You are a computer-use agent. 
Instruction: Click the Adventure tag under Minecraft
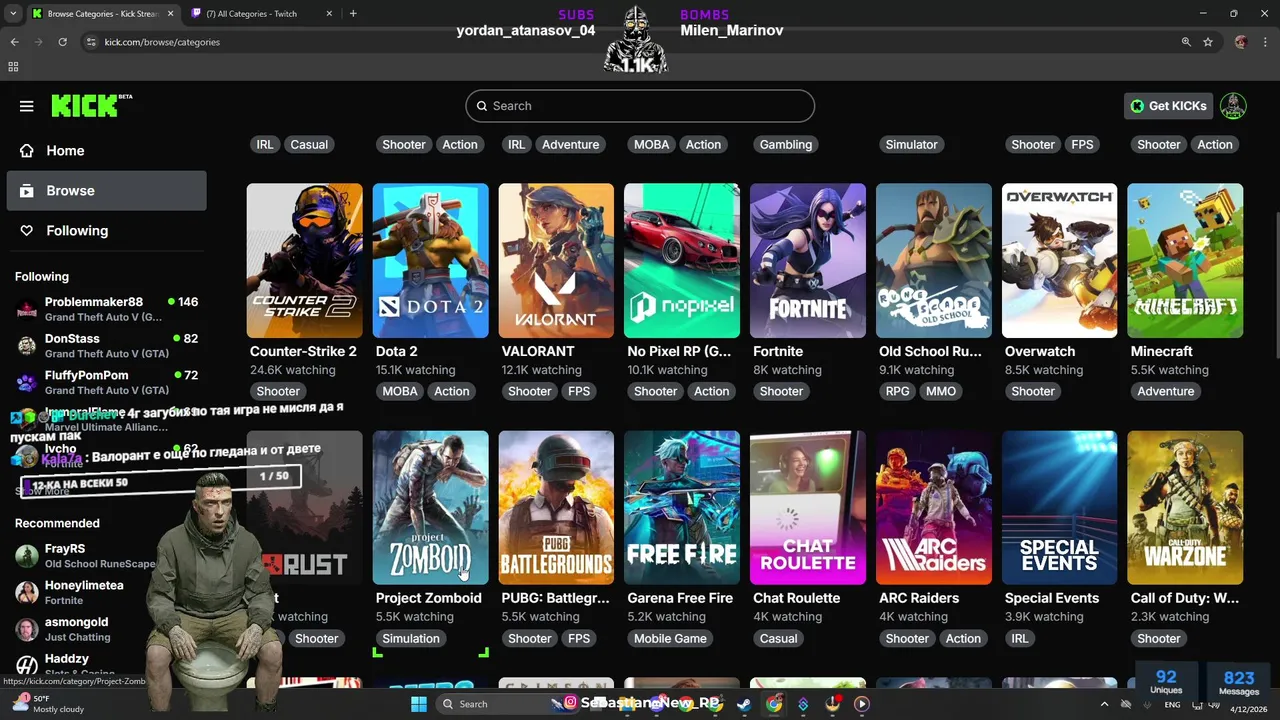[x=1166, y=391]
